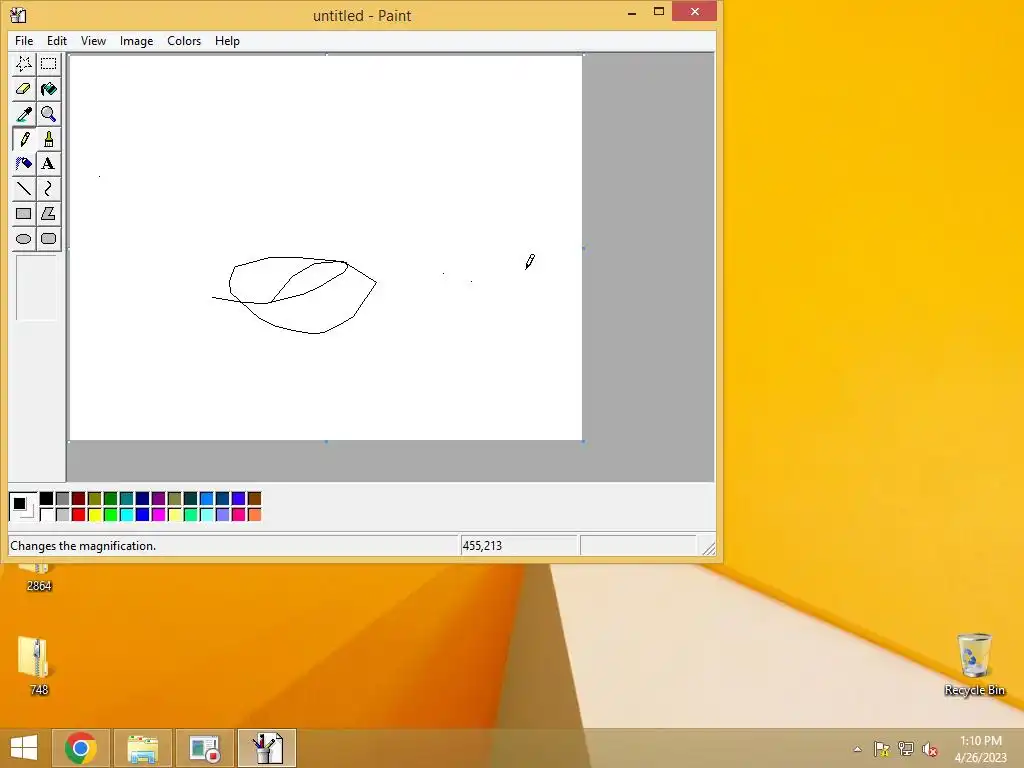This screenshot has width=1024, height=768.
Task: Open the Edit menu
Action: 57,40
